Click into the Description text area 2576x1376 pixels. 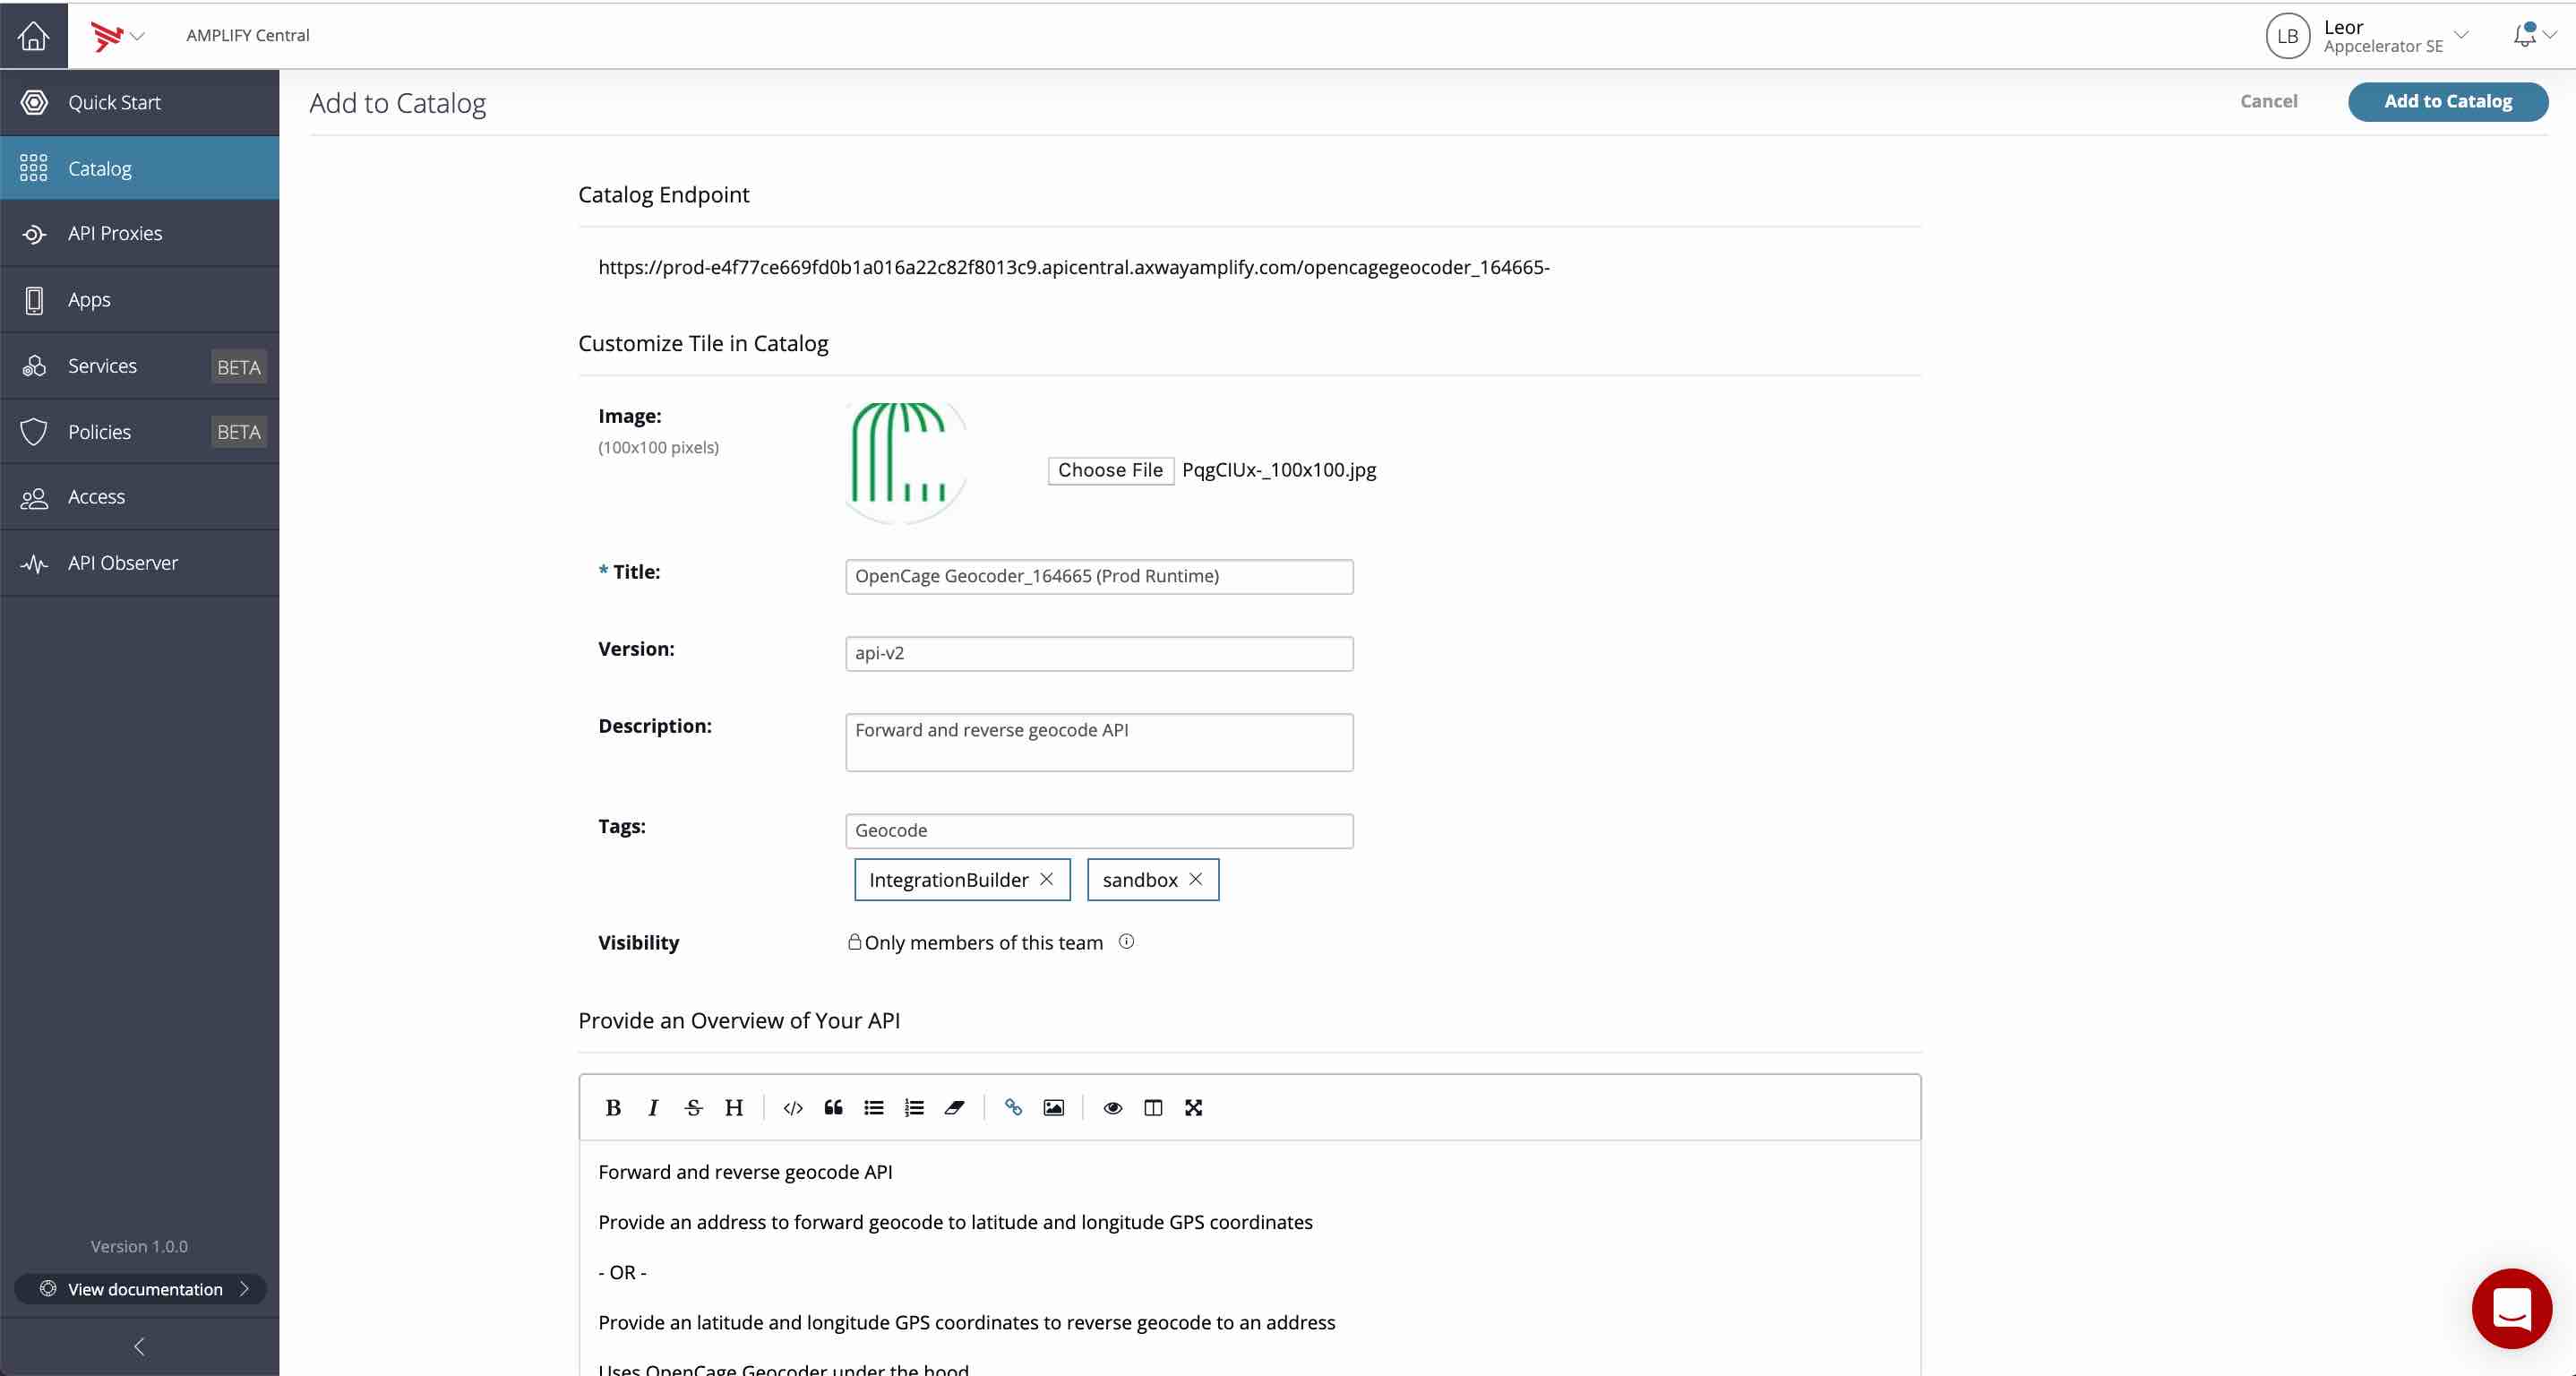pyautogui.click(x=1099, y=742)
